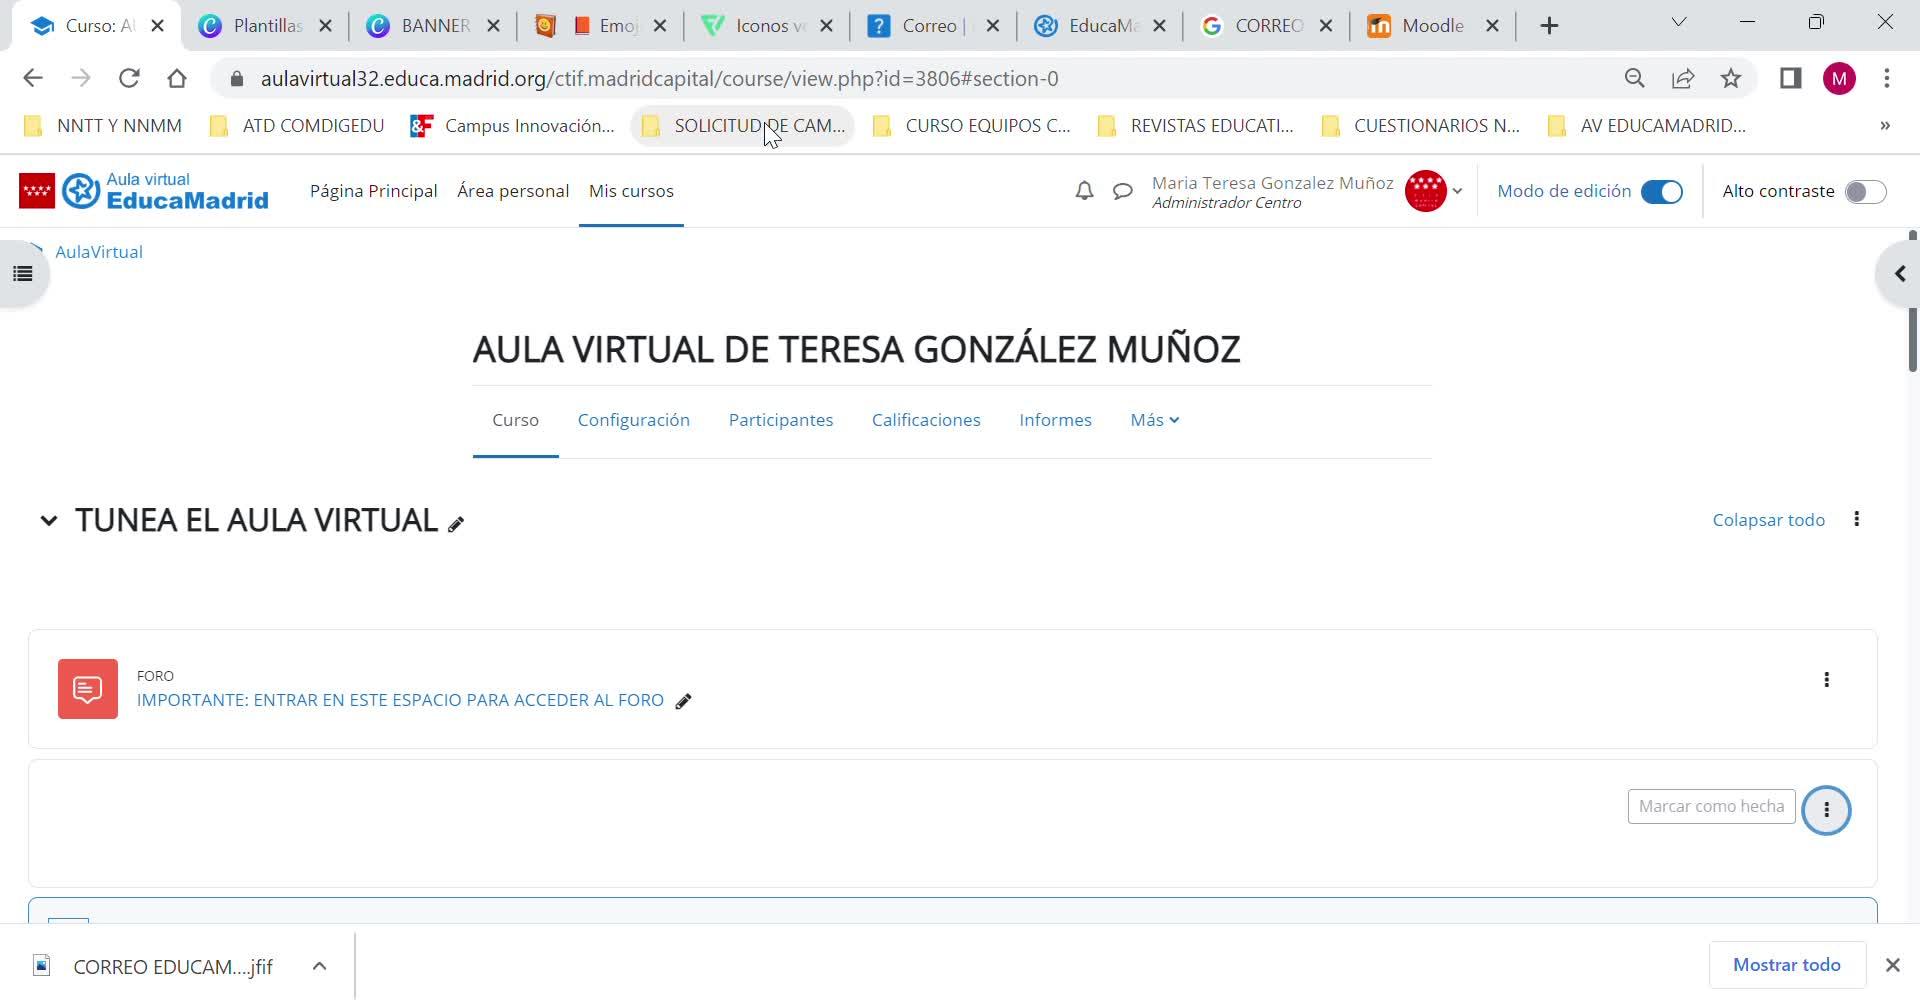Collapse the TUNEA EL AULA VIRTUAL section
1920x1008 pixels.
pos(48,521)
